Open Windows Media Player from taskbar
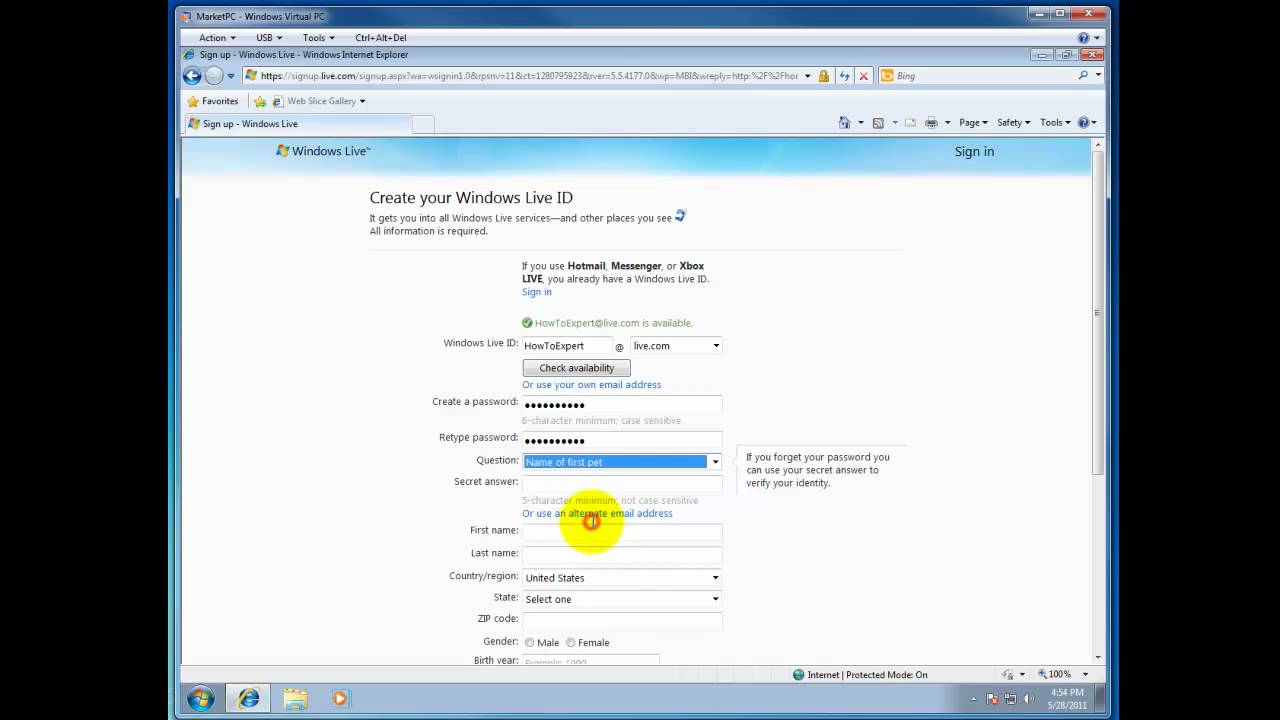Viewport: 1280px width, 720px height. coord(340,698)
